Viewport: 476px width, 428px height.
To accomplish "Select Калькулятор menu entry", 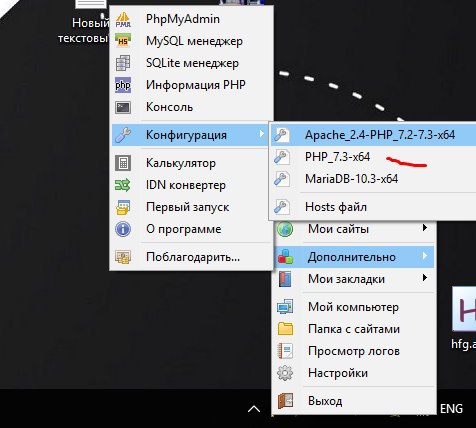I will (192, 163).
